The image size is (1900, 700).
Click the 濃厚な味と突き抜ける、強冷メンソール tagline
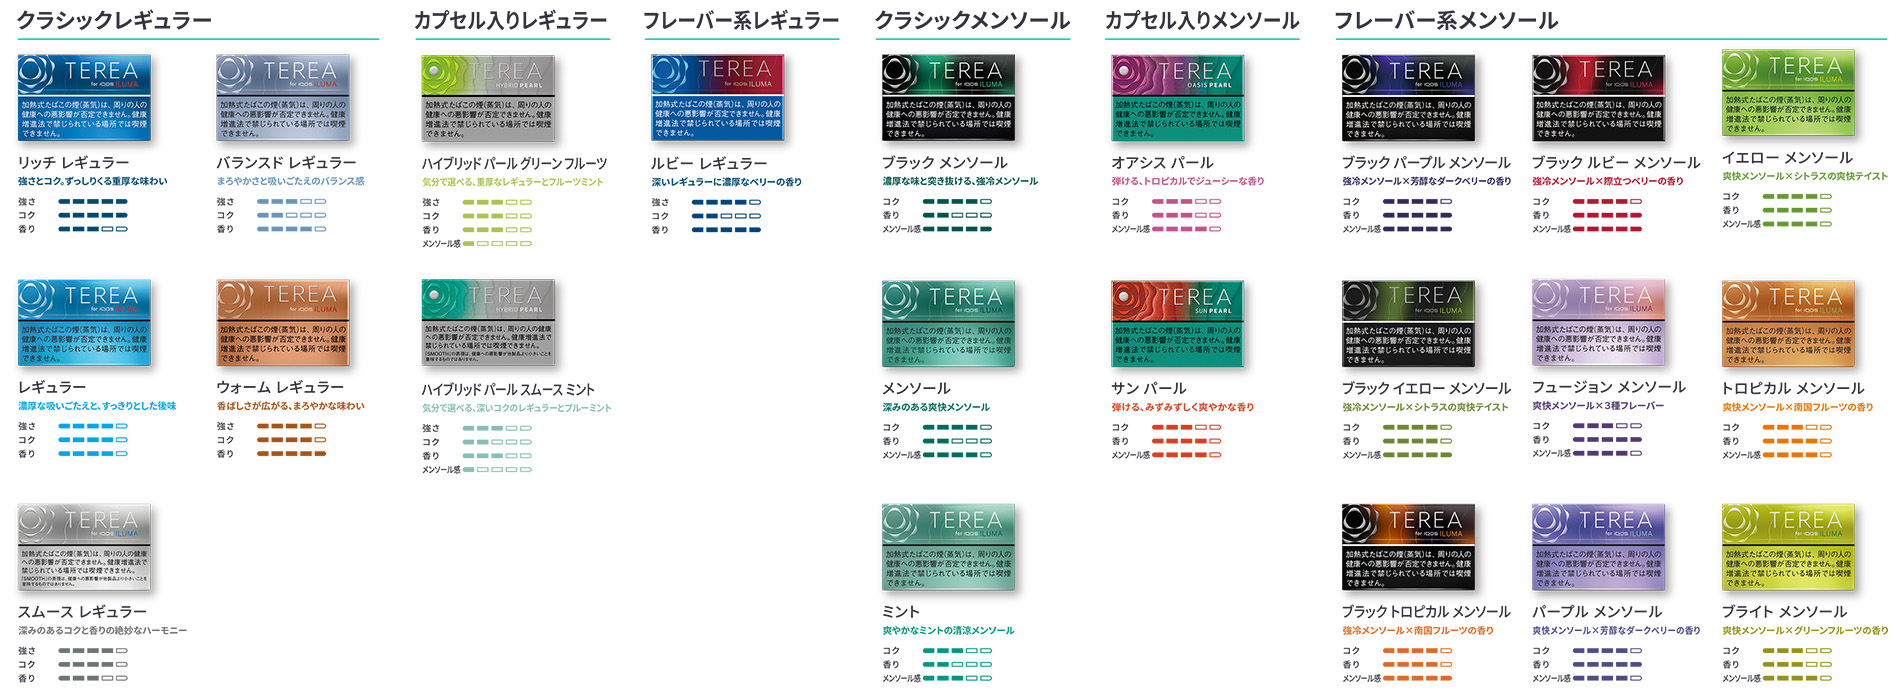pos(960,181)
